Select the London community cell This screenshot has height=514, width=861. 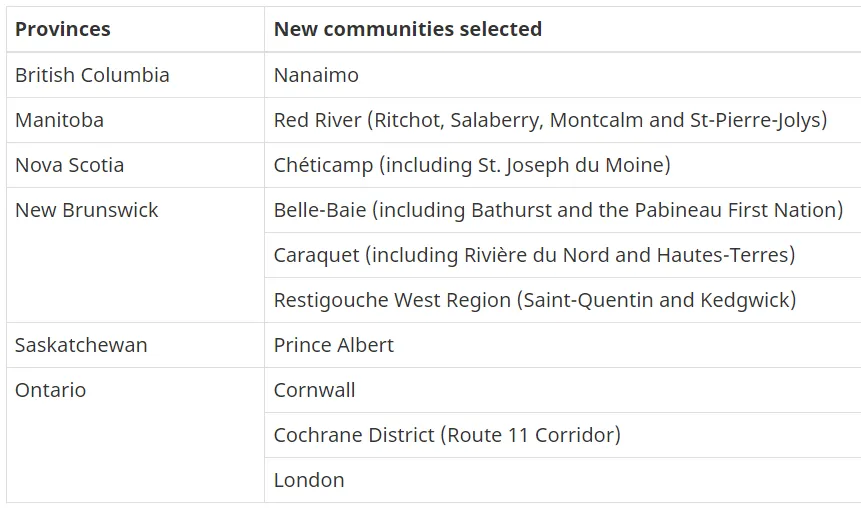(309, 480)
